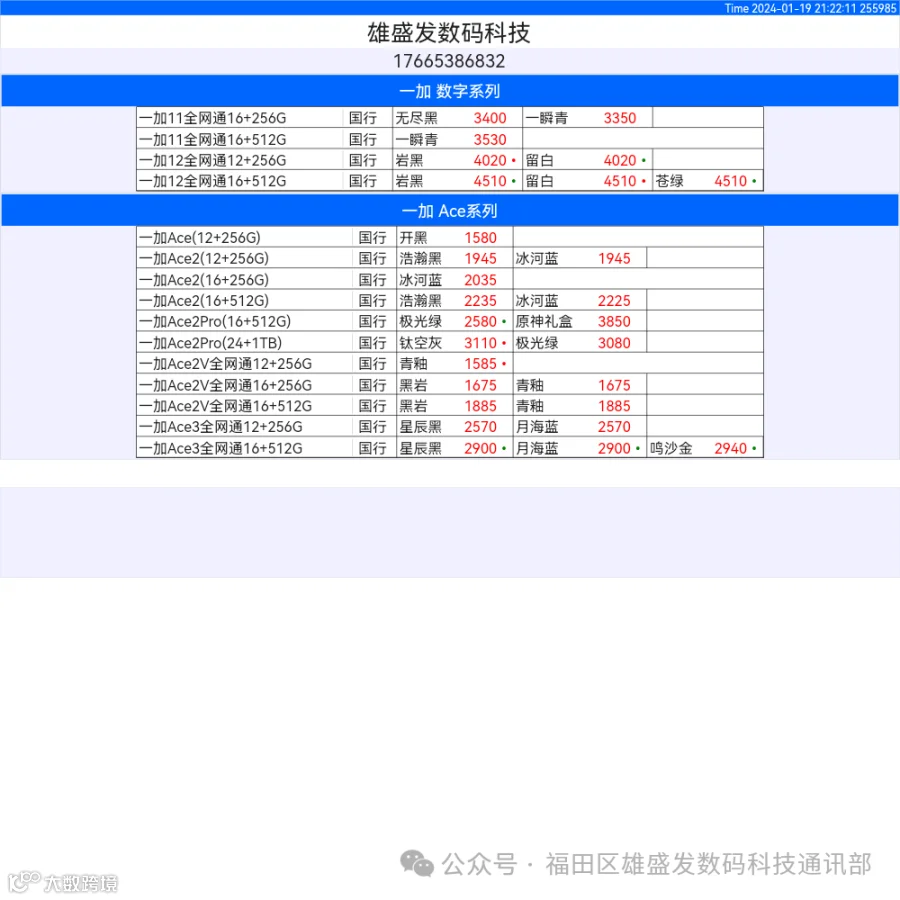Click 极光绿 in the Ace2Pro(16+512G) row

point(421,321)
